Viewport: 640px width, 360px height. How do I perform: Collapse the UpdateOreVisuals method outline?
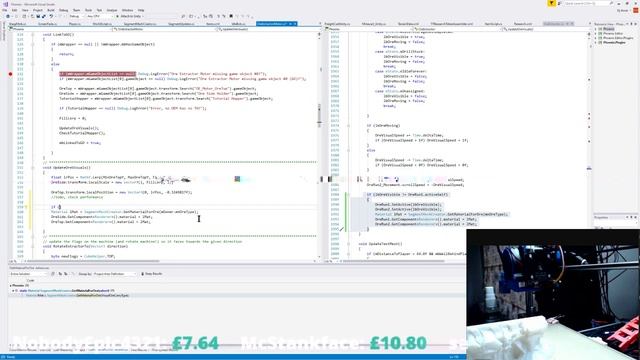click(33, 168)
